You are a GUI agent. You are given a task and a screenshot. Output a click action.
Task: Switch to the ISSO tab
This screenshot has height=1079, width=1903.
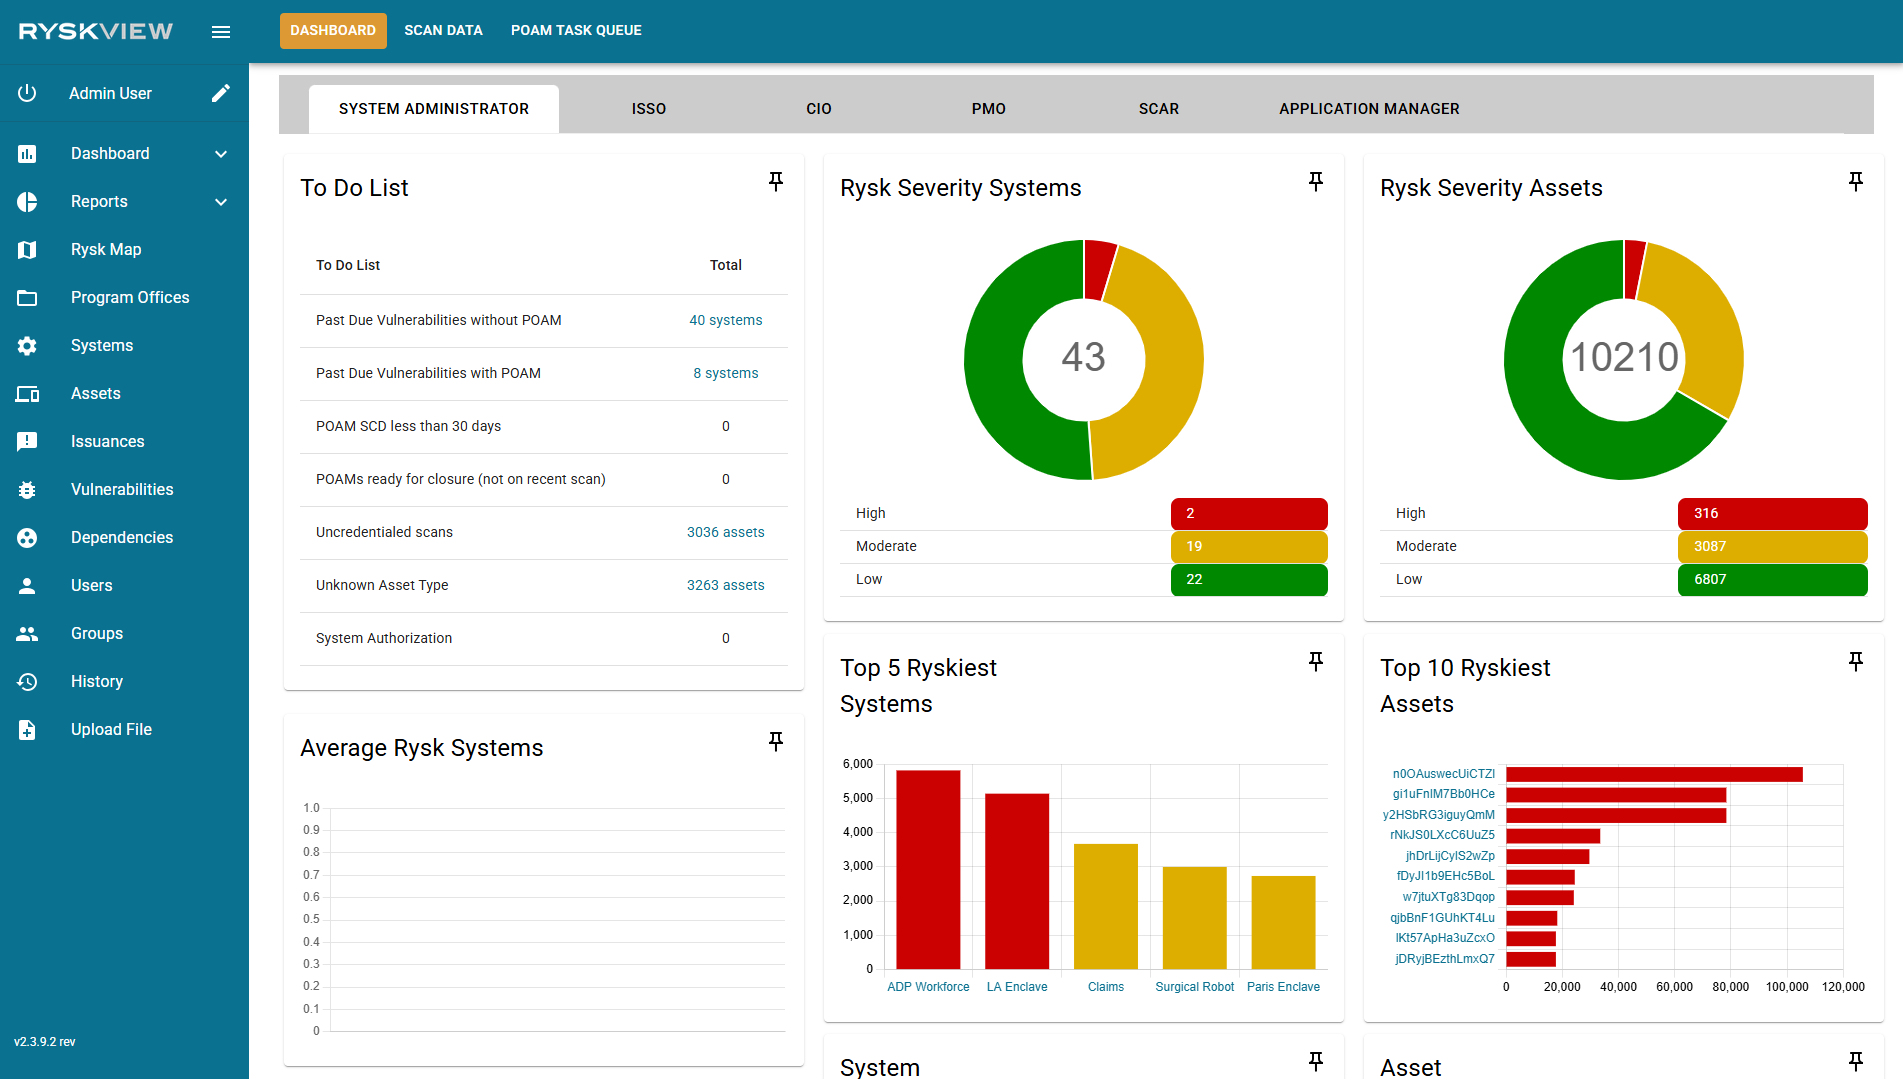[x=648, y=108]
